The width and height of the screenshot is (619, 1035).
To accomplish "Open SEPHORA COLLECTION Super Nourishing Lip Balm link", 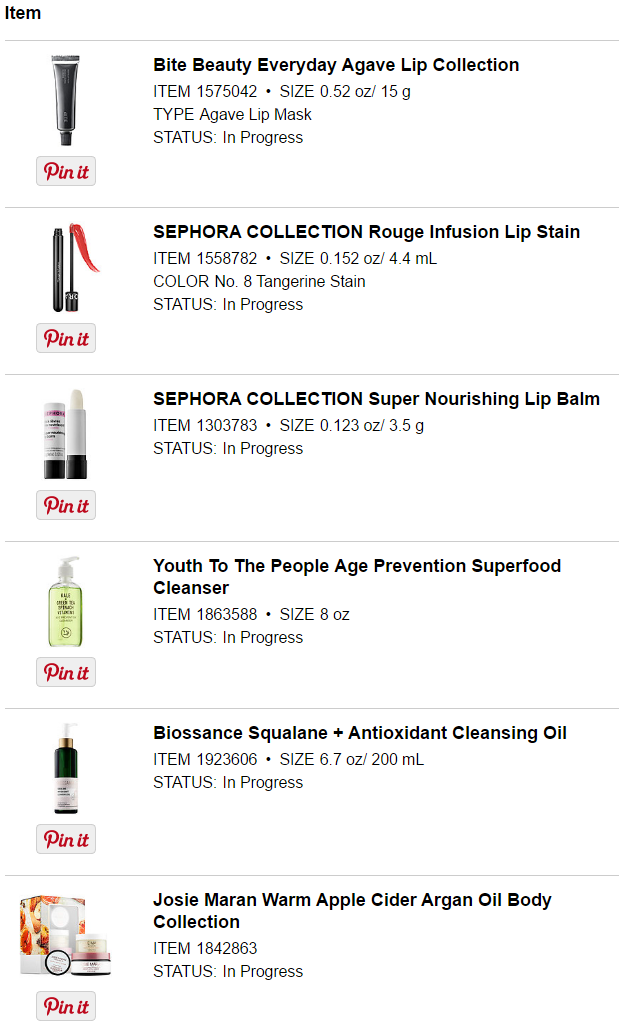I will click(x=376, y=399).
